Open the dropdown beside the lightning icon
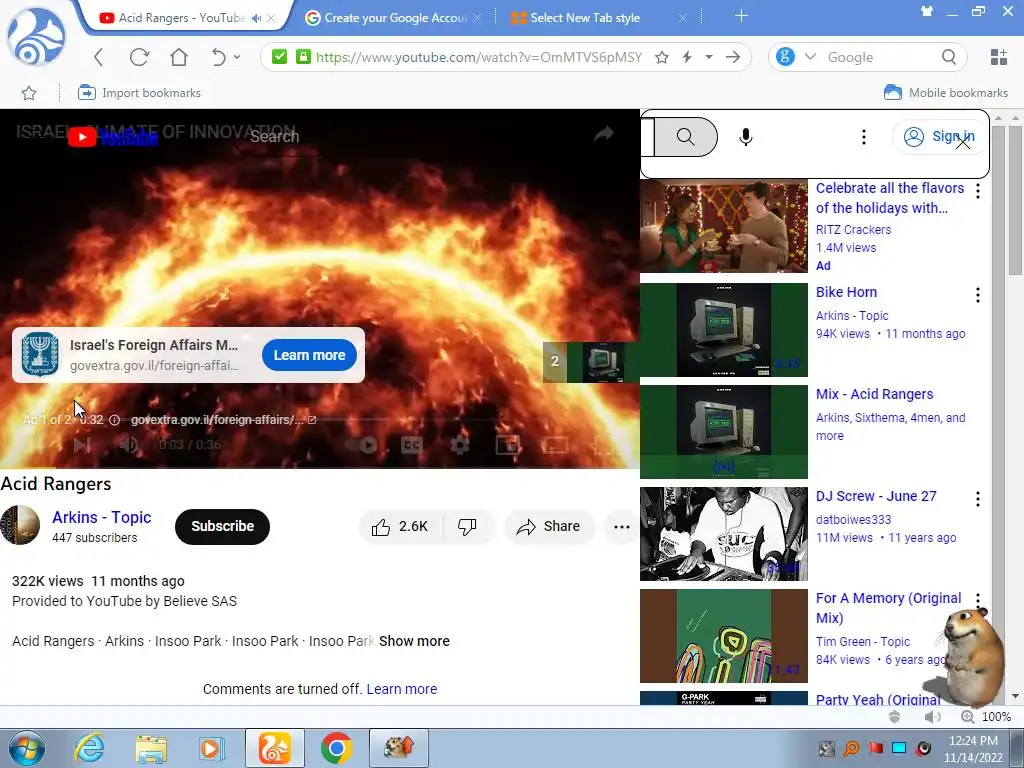This screenshot has width=1024, height=768. (x=709, y=57)
